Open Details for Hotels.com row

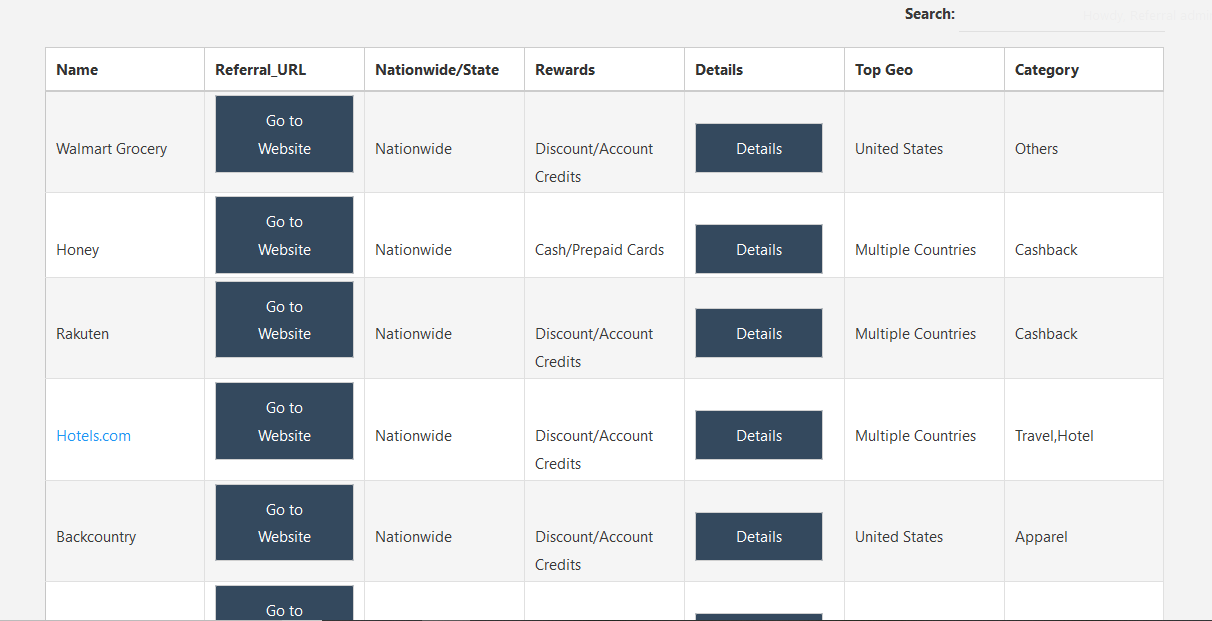click(x=759, y=435)
